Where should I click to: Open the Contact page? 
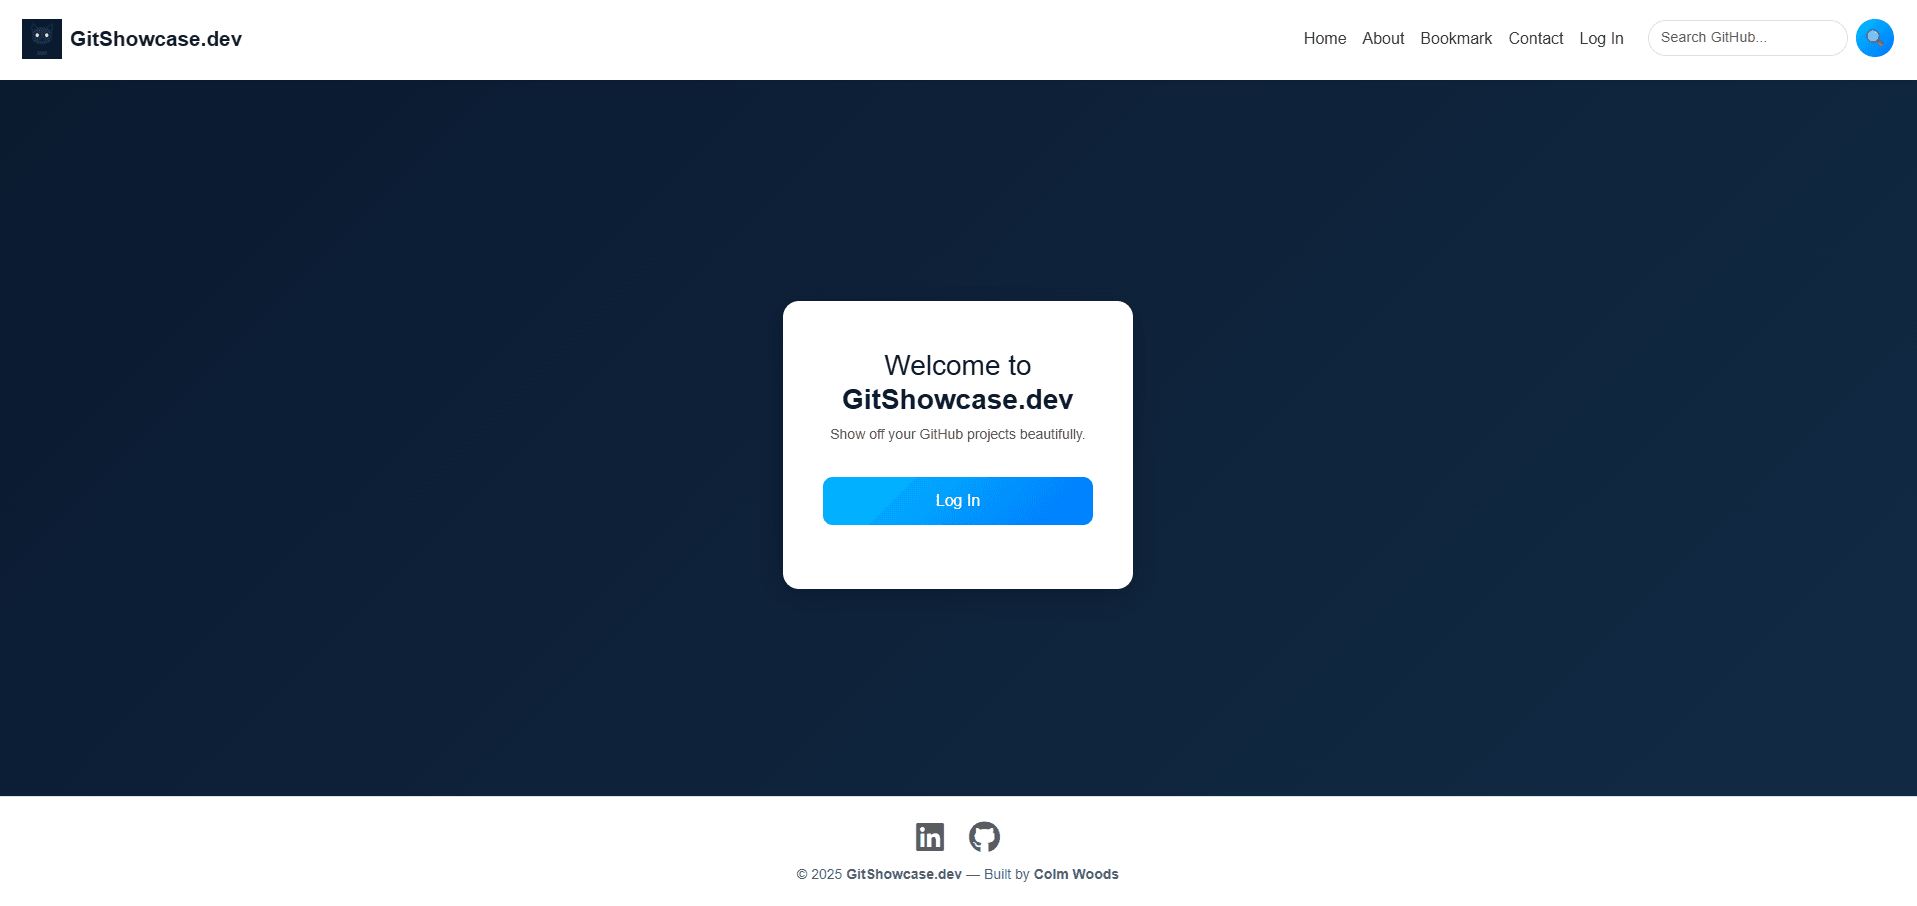tap(1535, 38)
